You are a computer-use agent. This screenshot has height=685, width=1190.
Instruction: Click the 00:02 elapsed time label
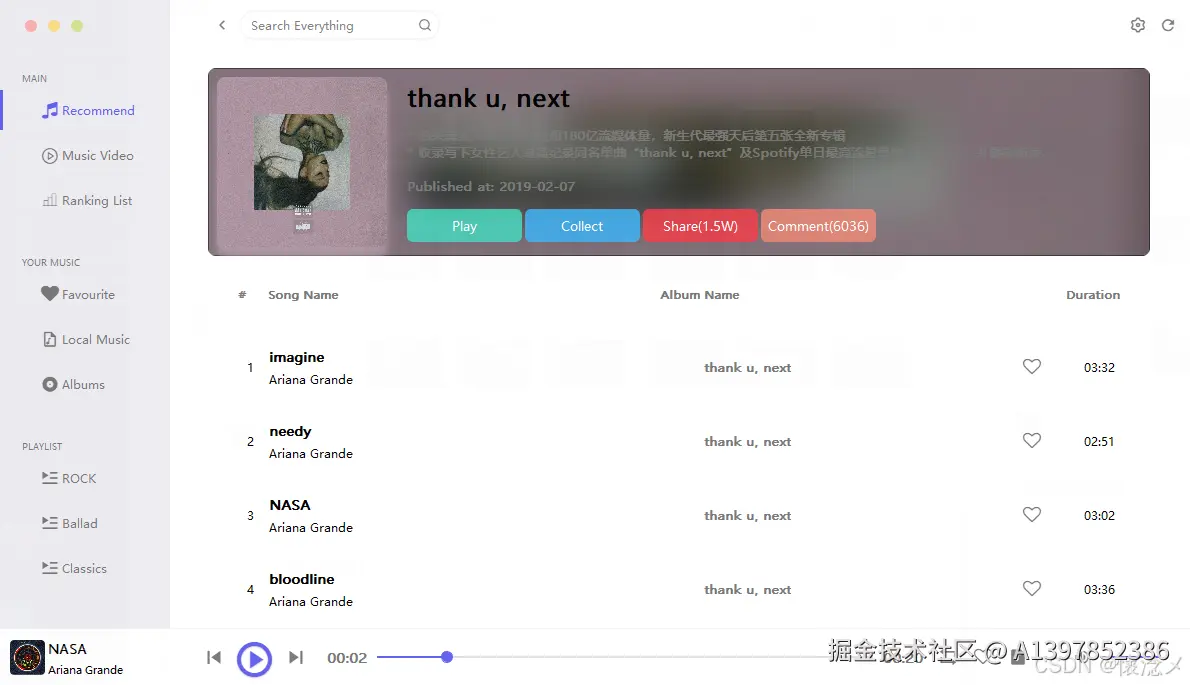347,658
